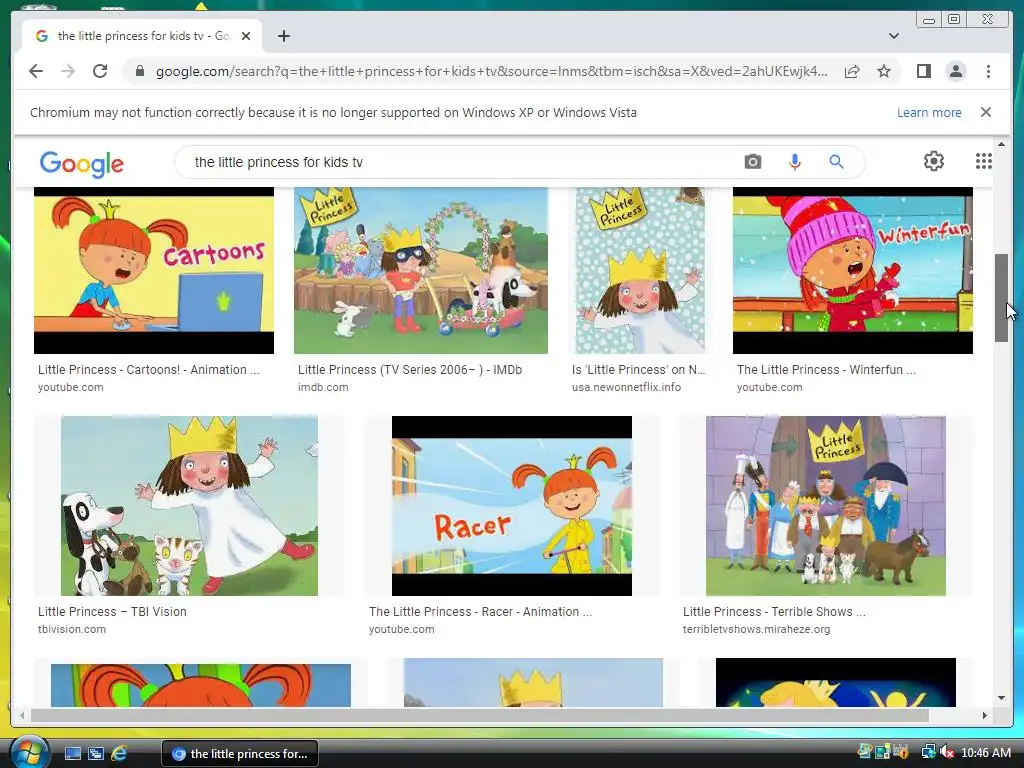
Task: Search by image with the camera icon
Action: click(x=752, y=161)
